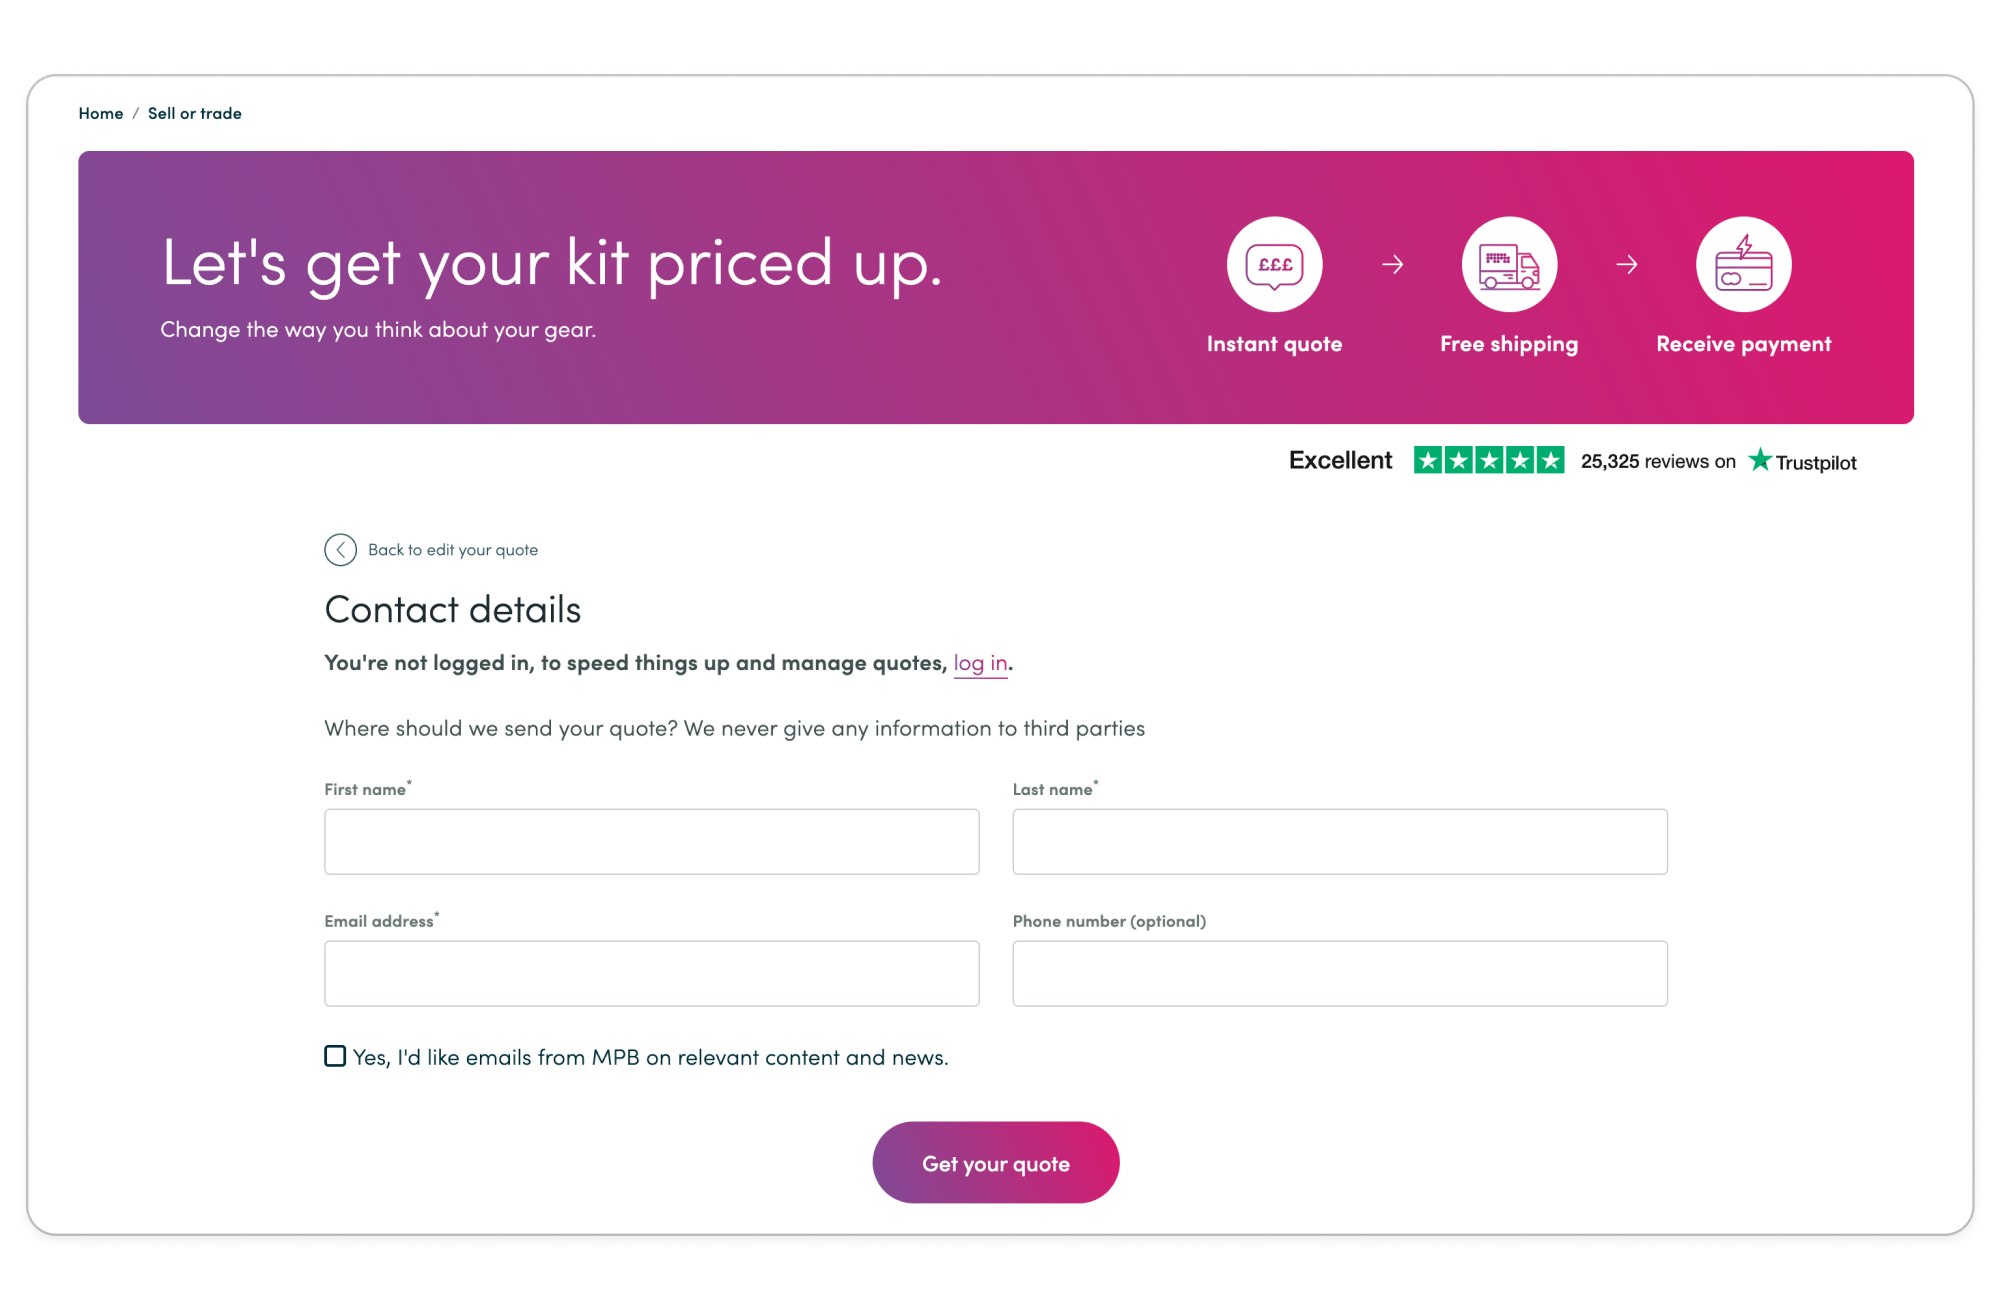This screenshot has width=2000, height=1310.
Task: Click the Phone number optional field
Action: (1339, 973)
